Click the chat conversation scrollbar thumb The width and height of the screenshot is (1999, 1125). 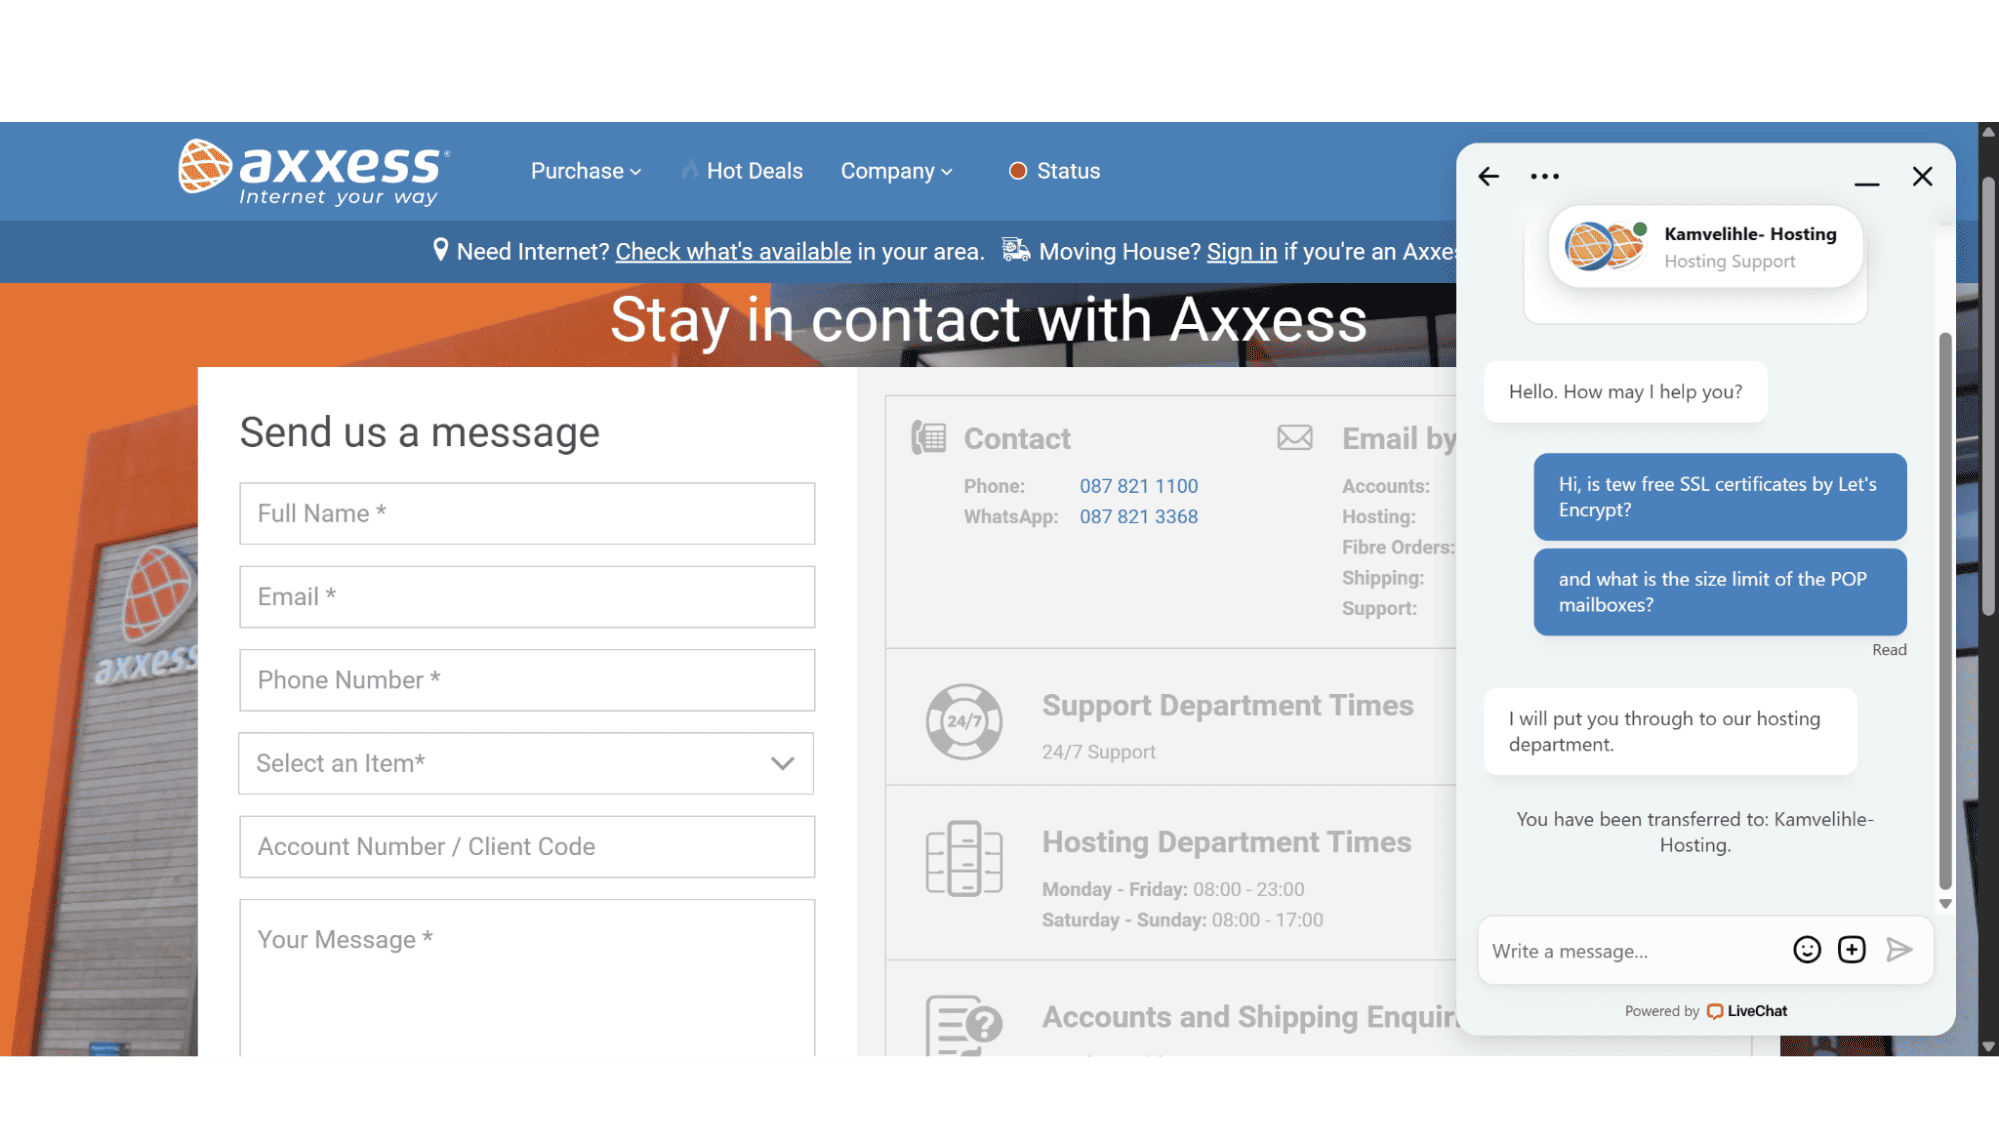coord(1945,610)
